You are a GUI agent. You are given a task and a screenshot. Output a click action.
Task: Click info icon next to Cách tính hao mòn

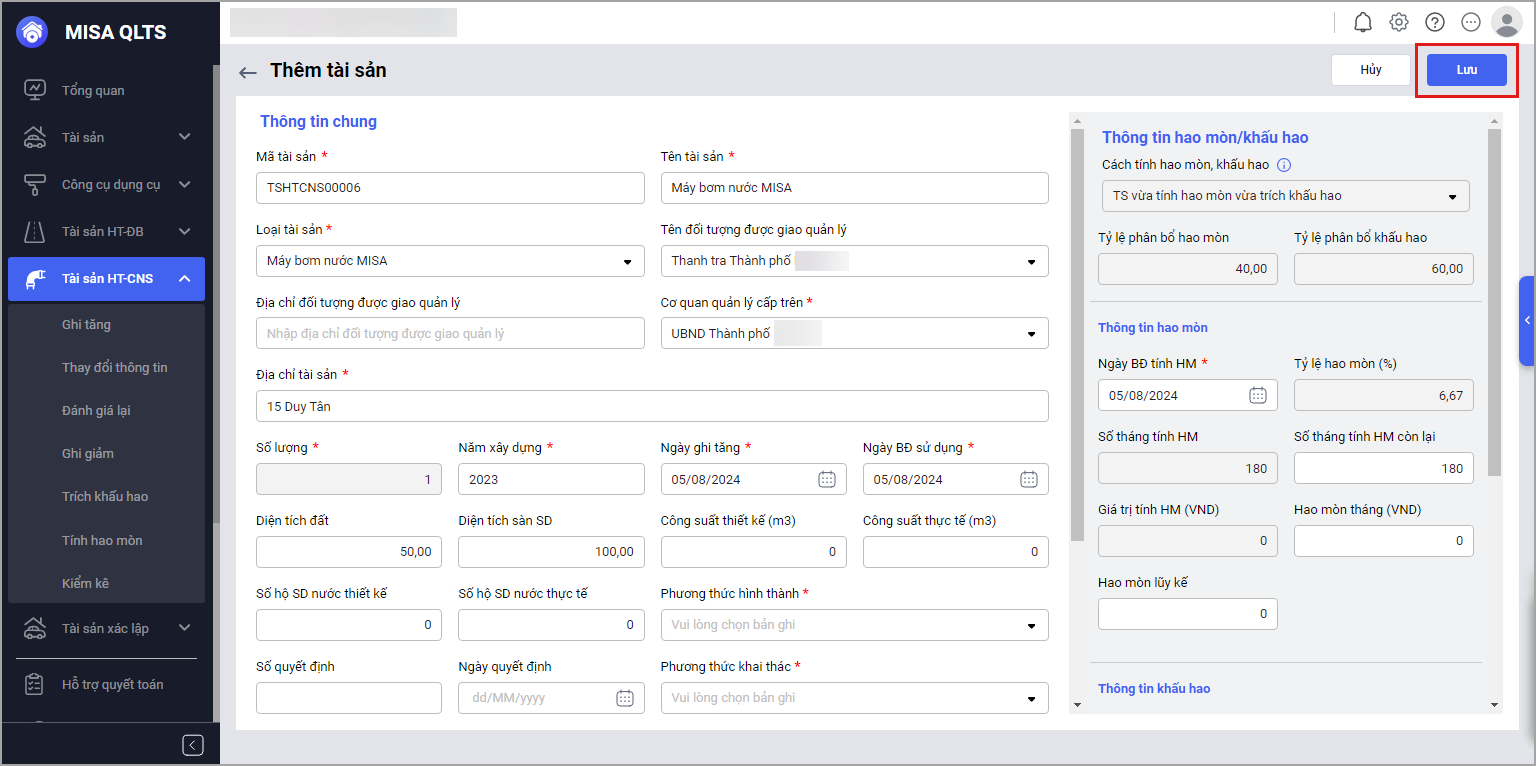(1285, 165)
